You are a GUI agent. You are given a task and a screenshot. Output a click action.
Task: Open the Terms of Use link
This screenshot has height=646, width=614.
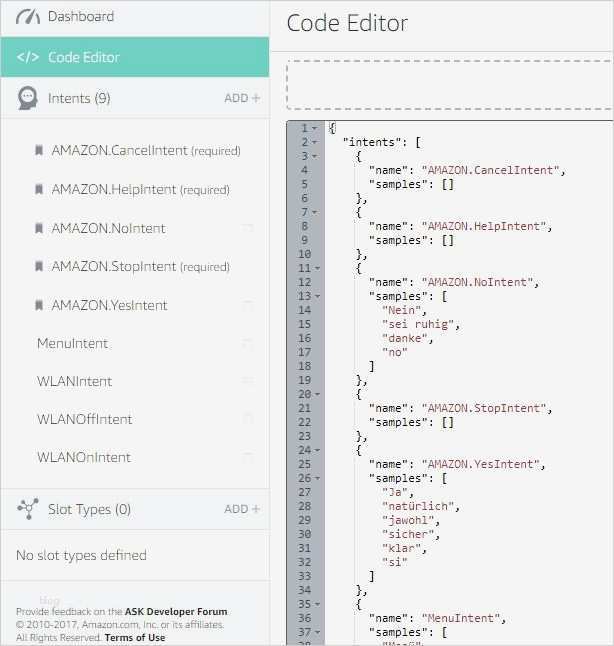click(x=135, y=637)
